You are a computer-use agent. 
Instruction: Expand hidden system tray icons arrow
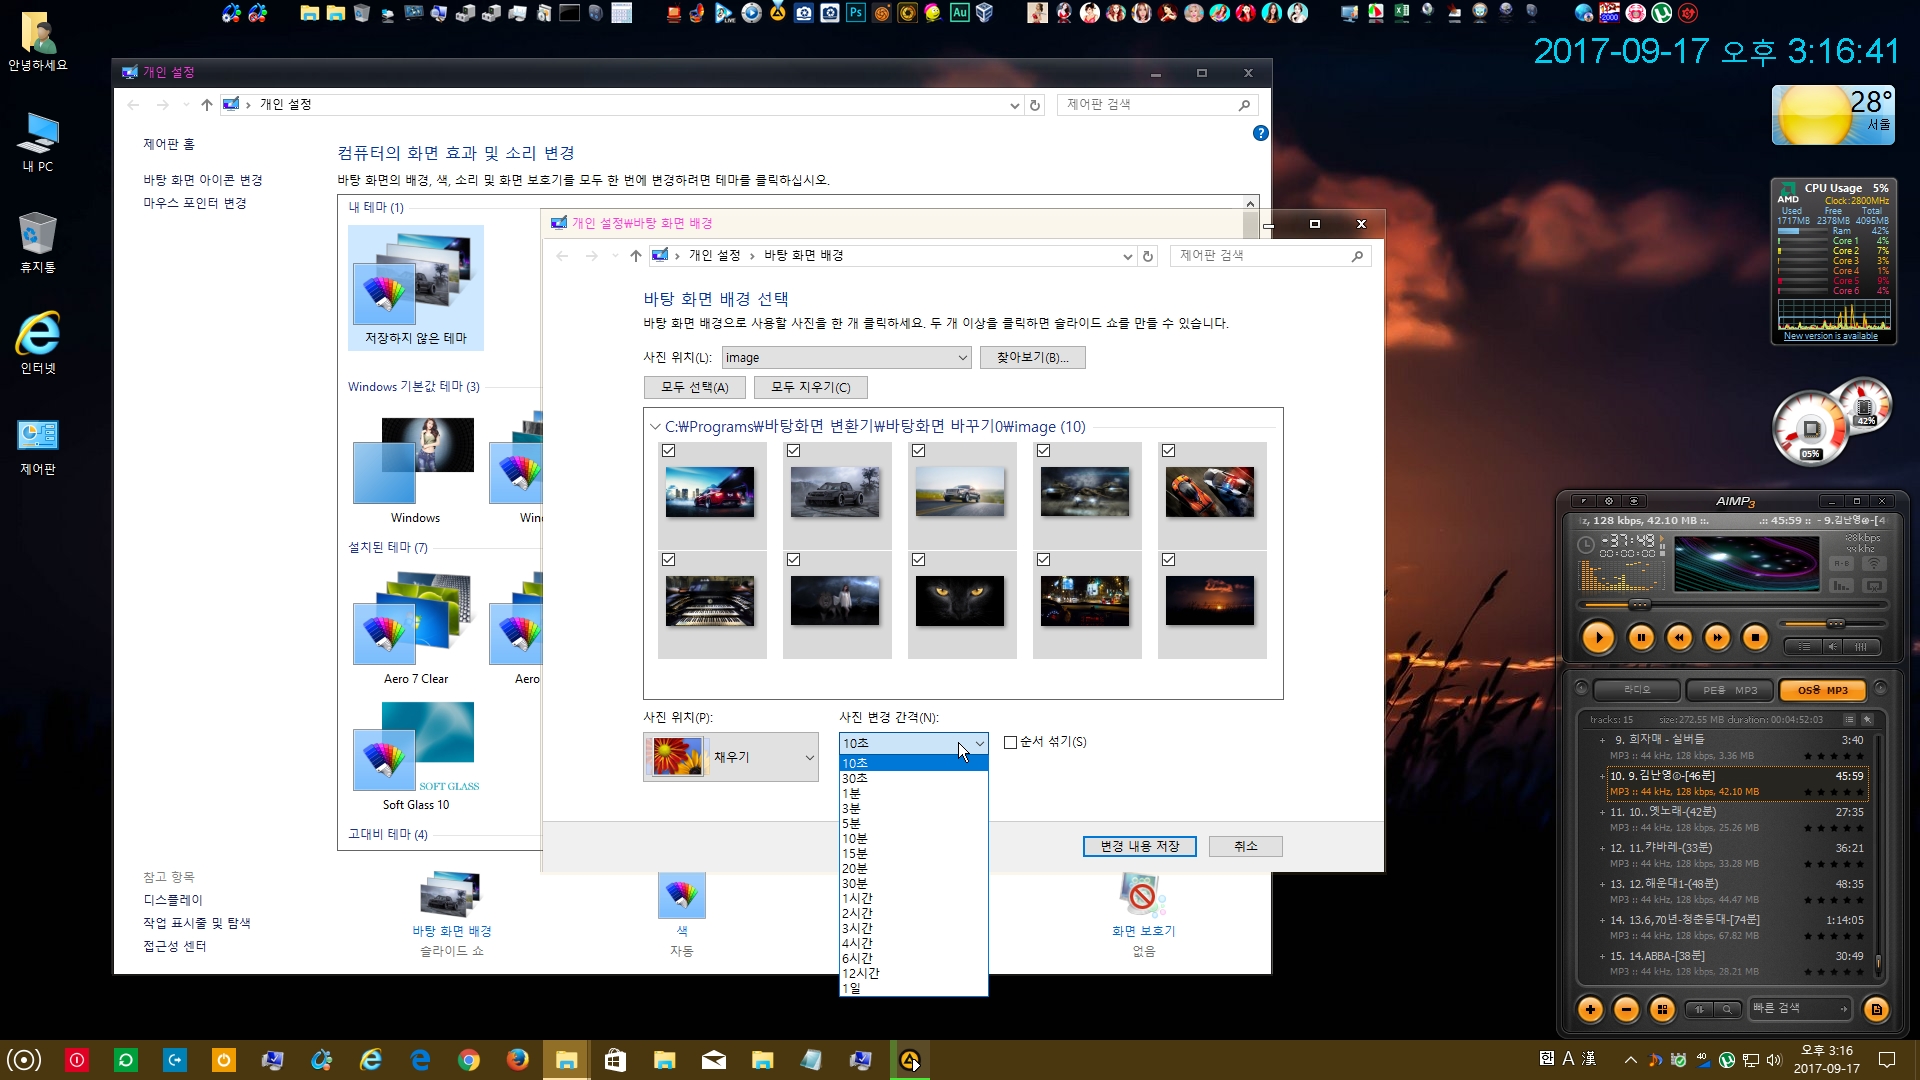1630,1060
